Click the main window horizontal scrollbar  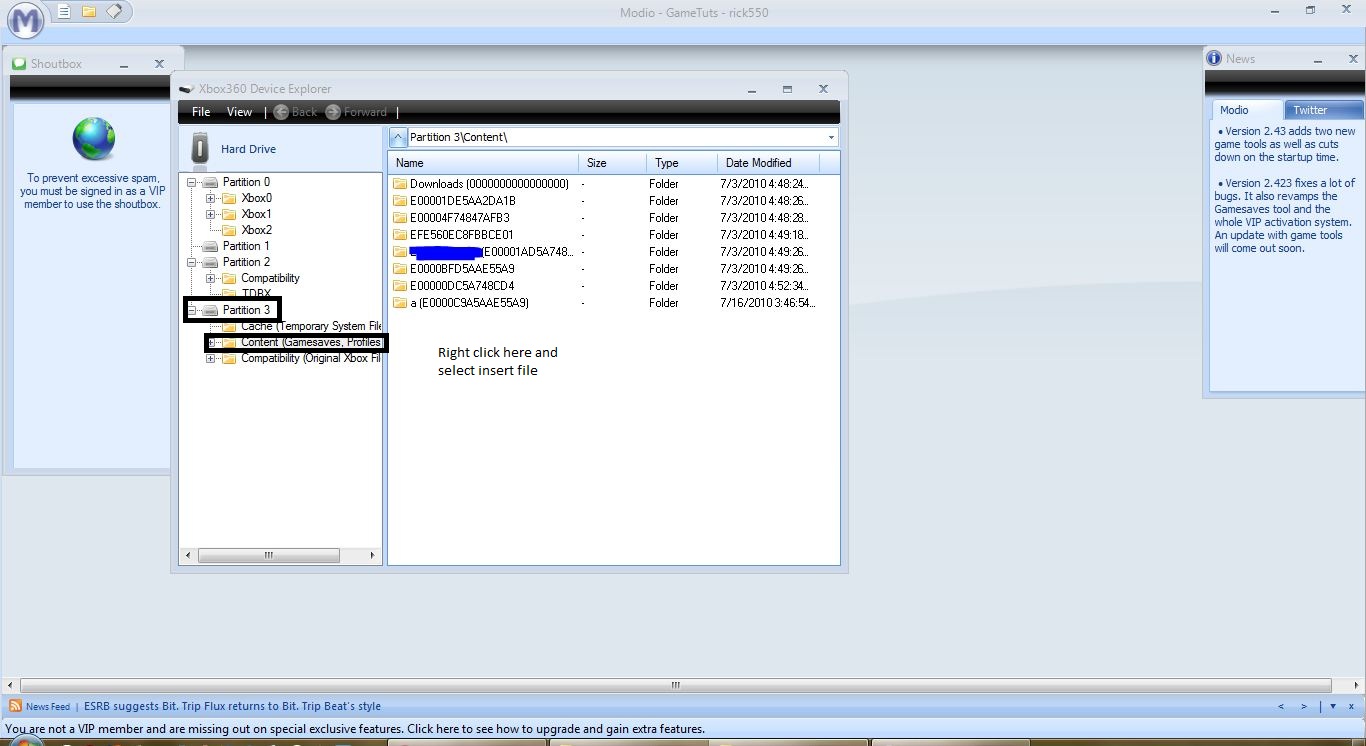coord(675,686)
